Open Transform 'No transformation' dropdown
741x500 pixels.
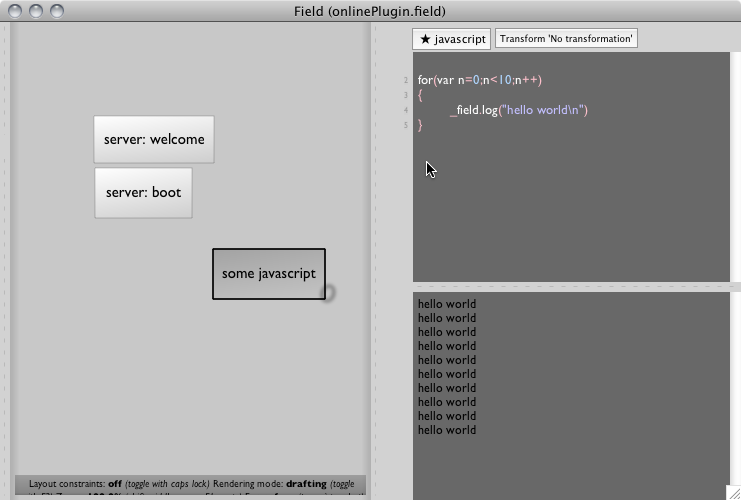tap(566, 39)
